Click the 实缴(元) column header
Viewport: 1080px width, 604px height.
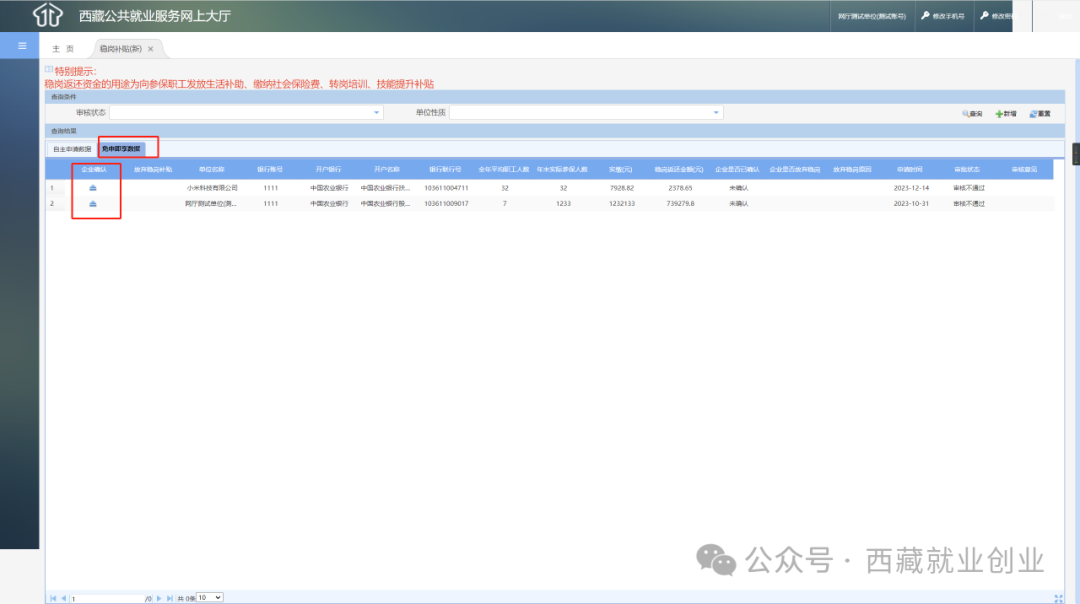pyautogui.click(x=621, y=169)
